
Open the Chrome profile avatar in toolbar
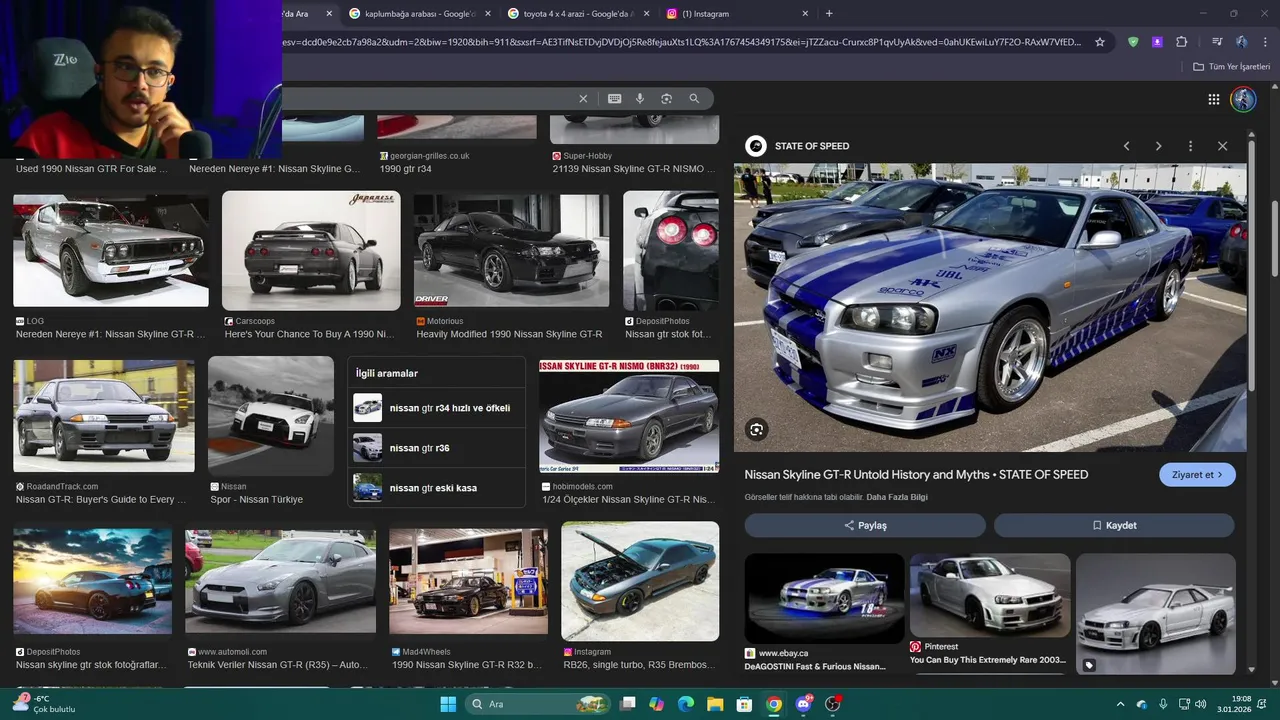(x=1241, y=42)
